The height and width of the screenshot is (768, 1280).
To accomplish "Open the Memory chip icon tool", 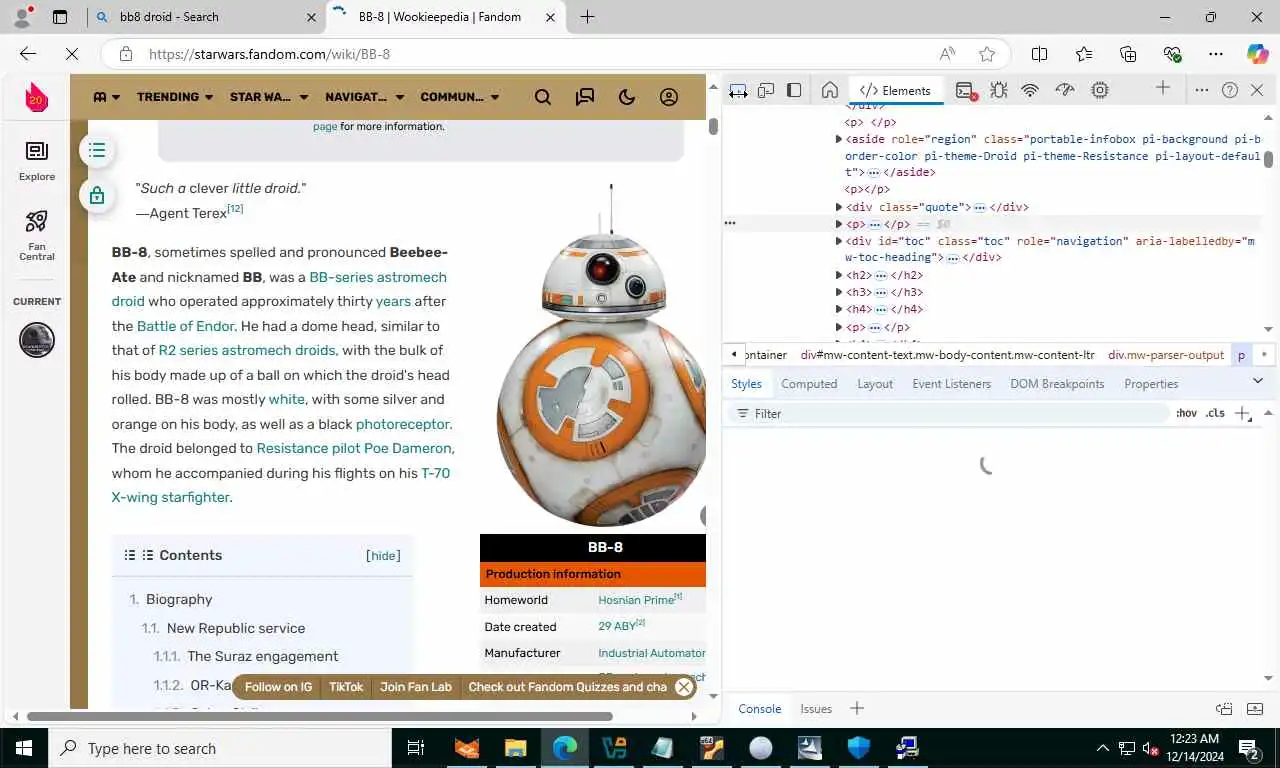I will point(1100,91).
